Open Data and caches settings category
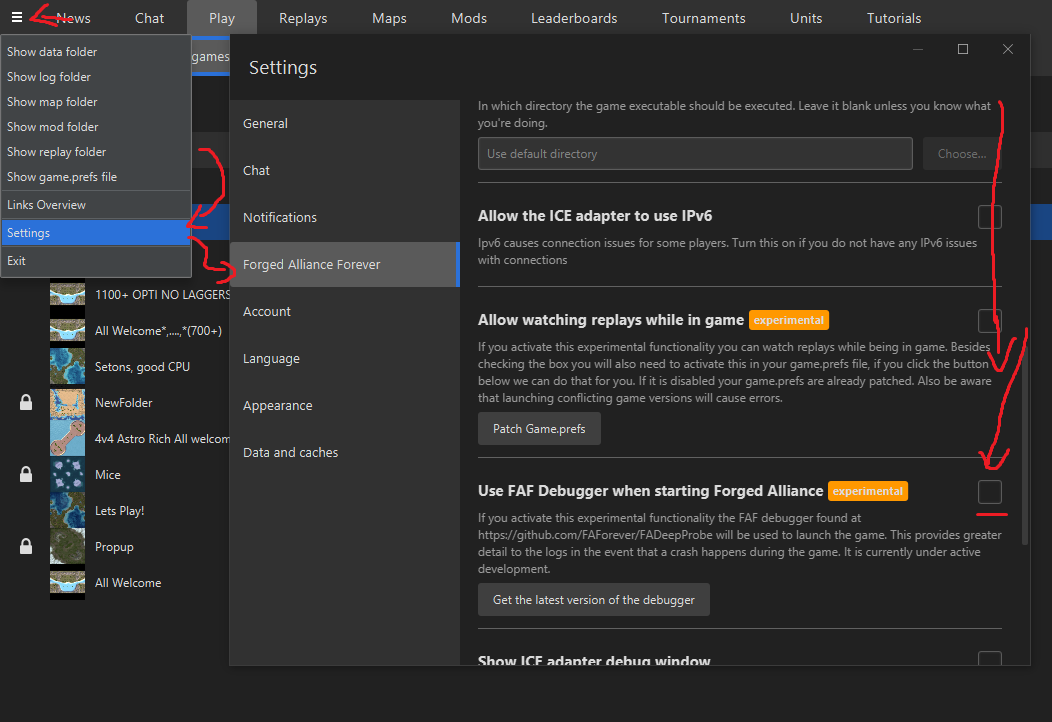Screen dimensions: 1052x722 coord(344,452)
